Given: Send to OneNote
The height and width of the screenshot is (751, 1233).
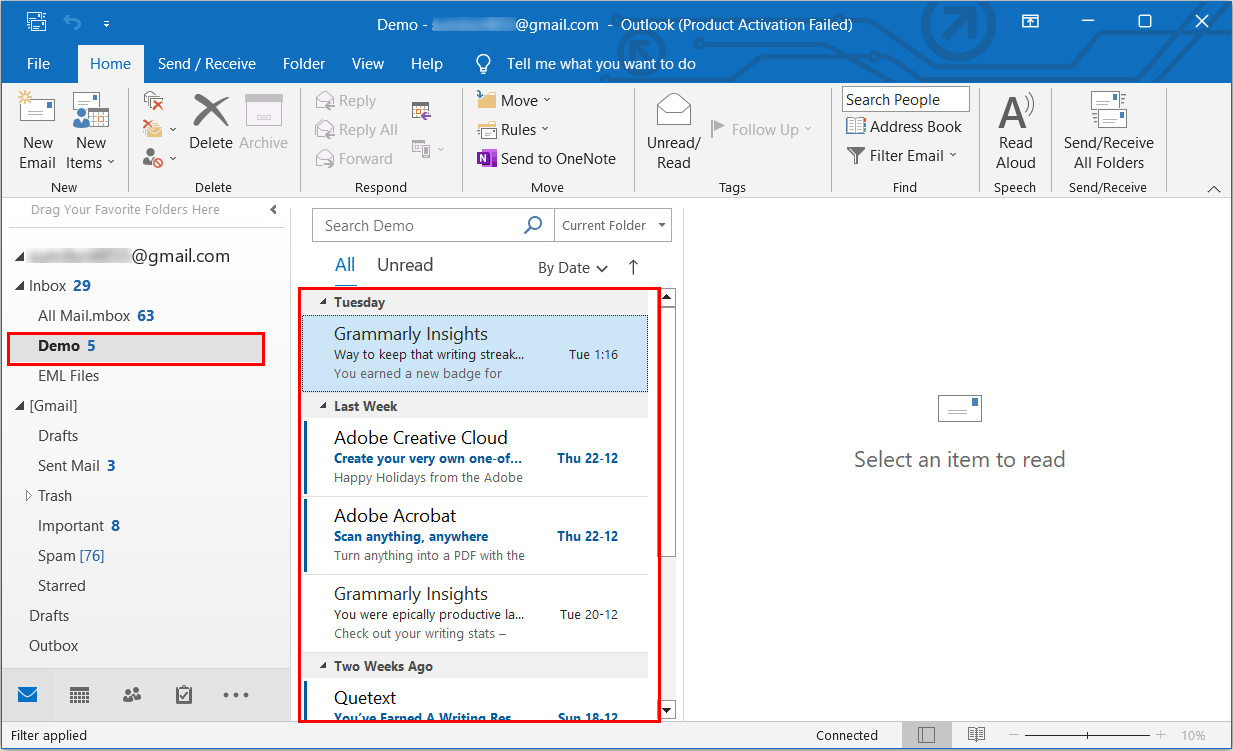Looking at the screenshot, I should coord(546,158).
